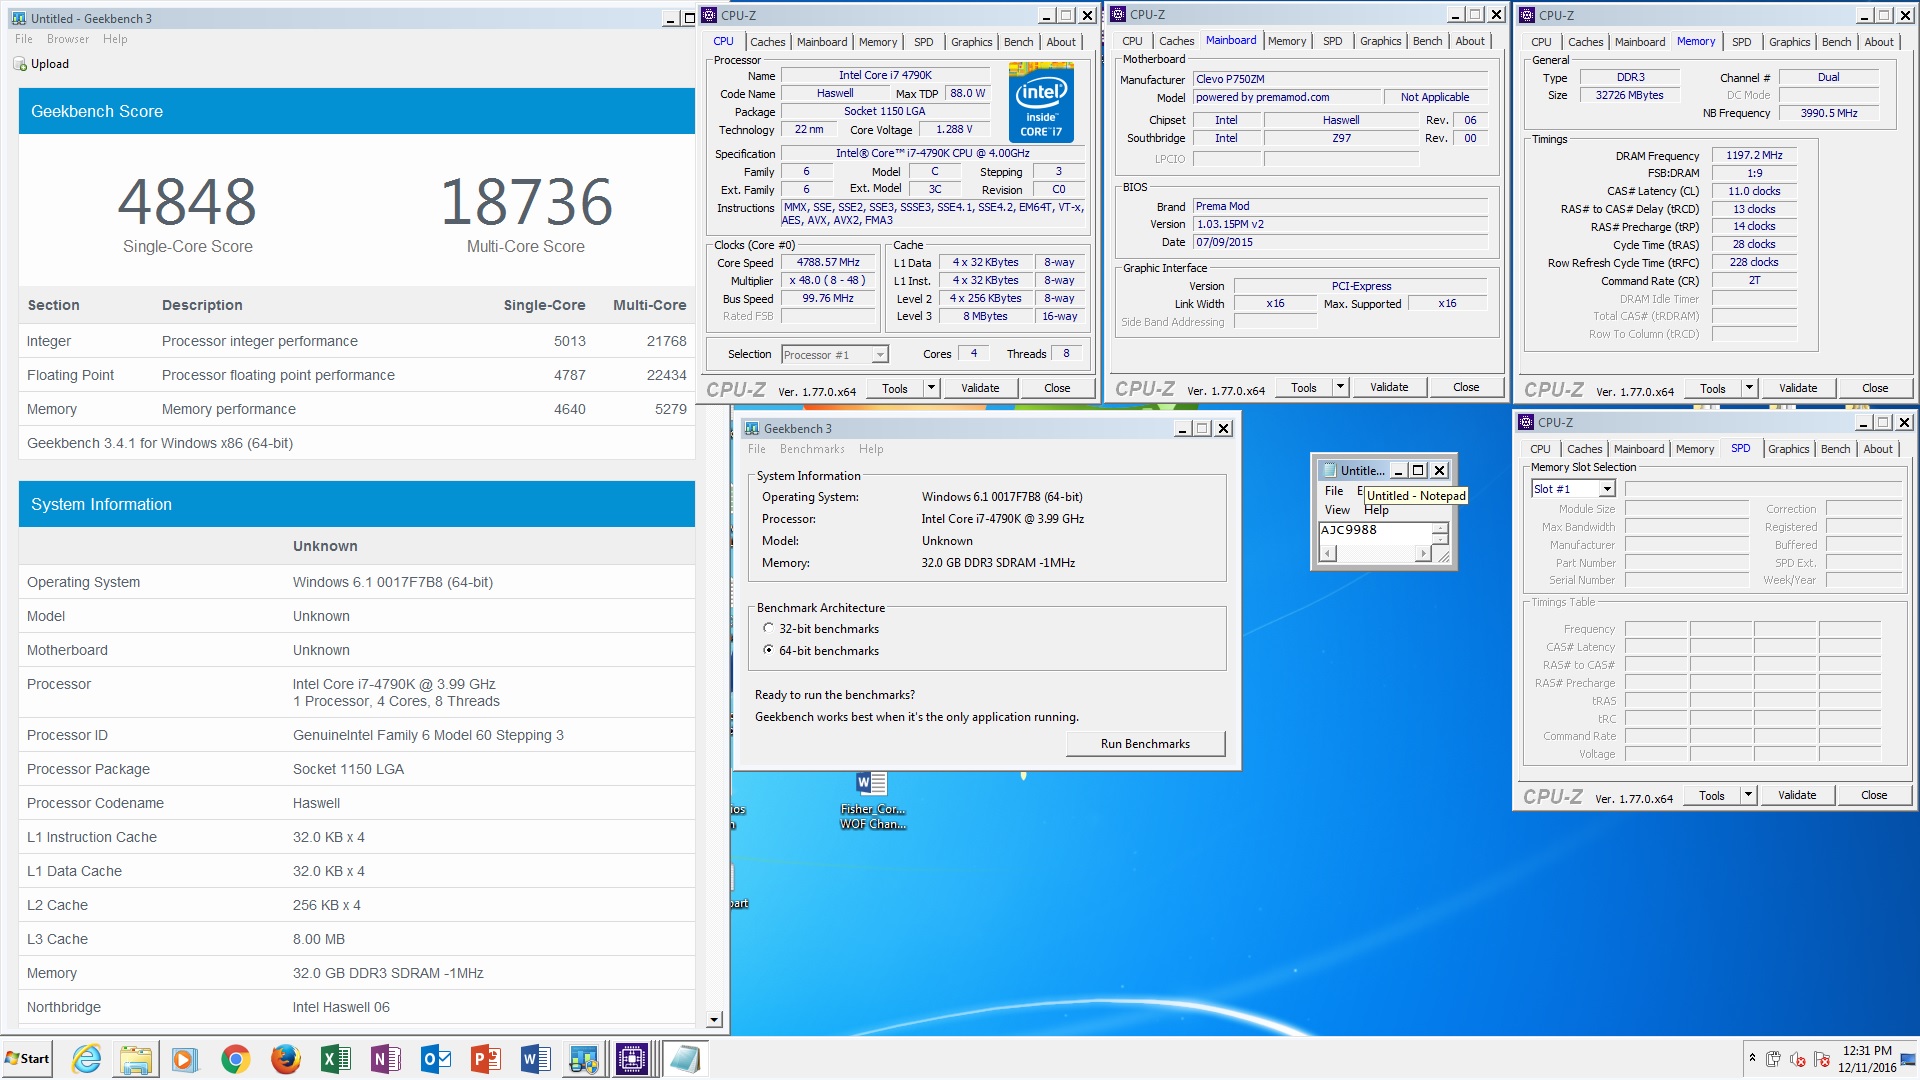
Task: Click Close button in Memory CPU-Z window
Action: (1875, 388)
